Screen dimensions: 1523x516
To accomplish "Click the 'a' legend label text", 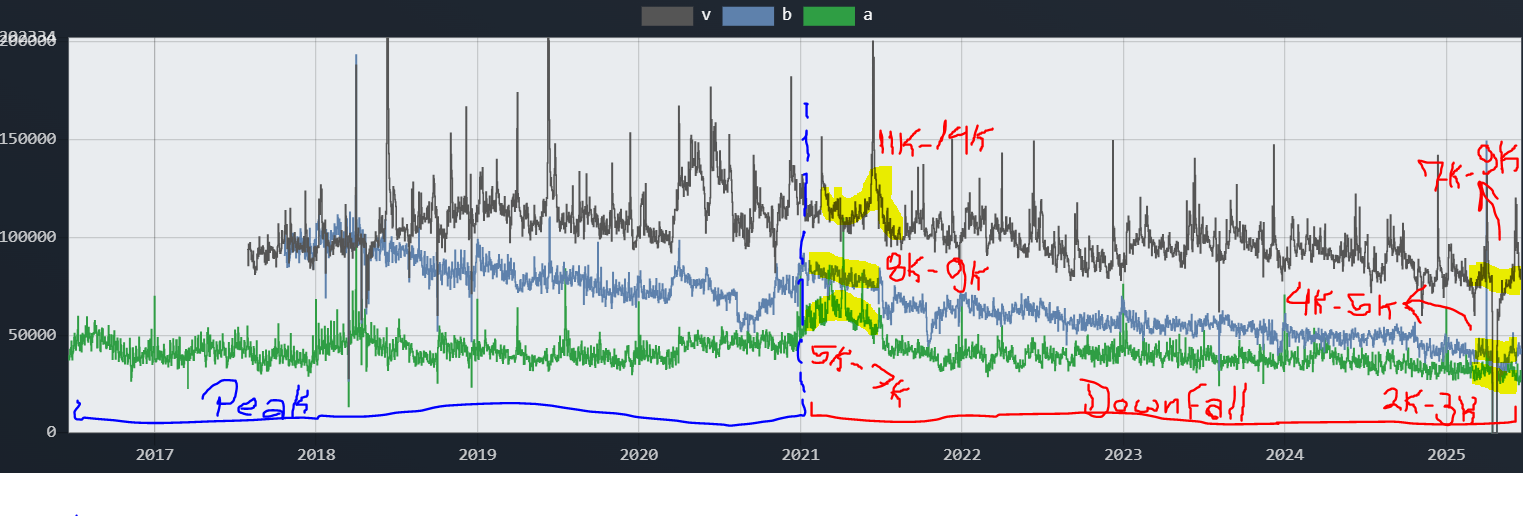I will 868,16.
